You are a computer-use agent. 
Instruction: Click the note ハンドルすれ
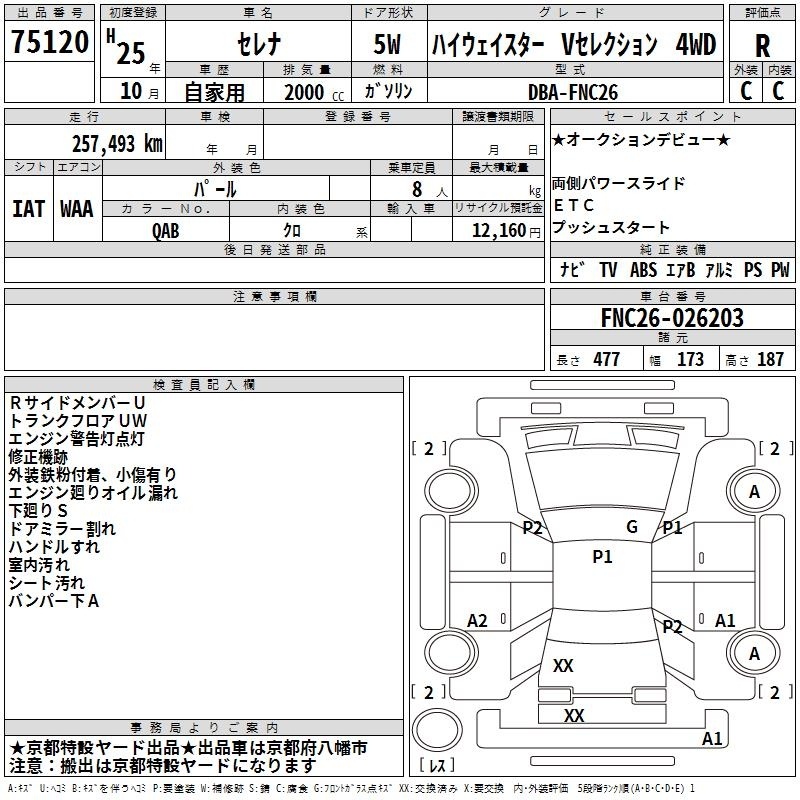[x=55, y=547]
